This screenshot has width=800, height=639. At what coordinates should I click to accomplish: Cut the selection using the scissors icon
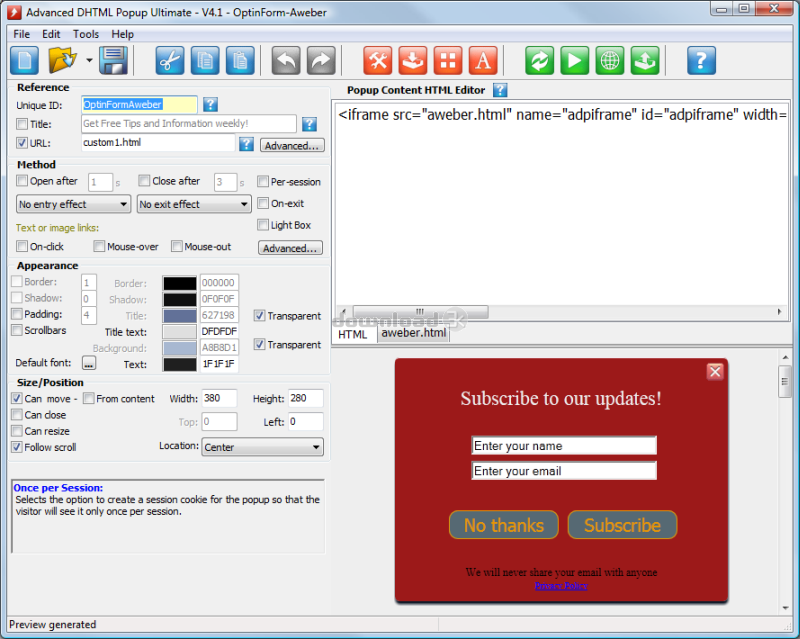pos(169,61)
